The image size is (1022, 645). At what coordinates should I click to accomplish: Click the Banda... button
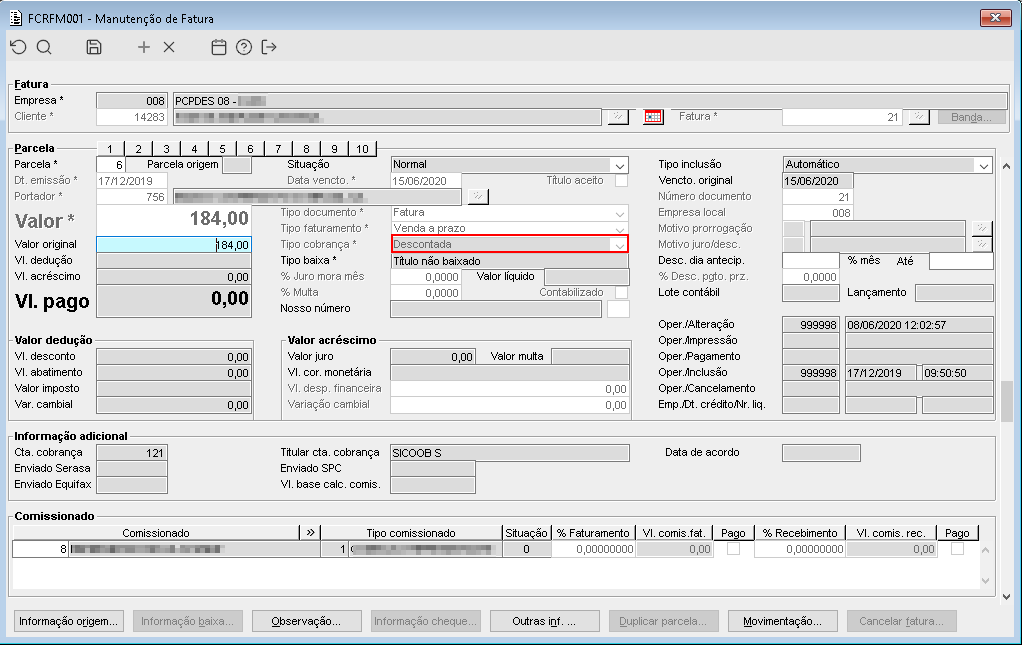pyautogui.click(x=972, y=117)
